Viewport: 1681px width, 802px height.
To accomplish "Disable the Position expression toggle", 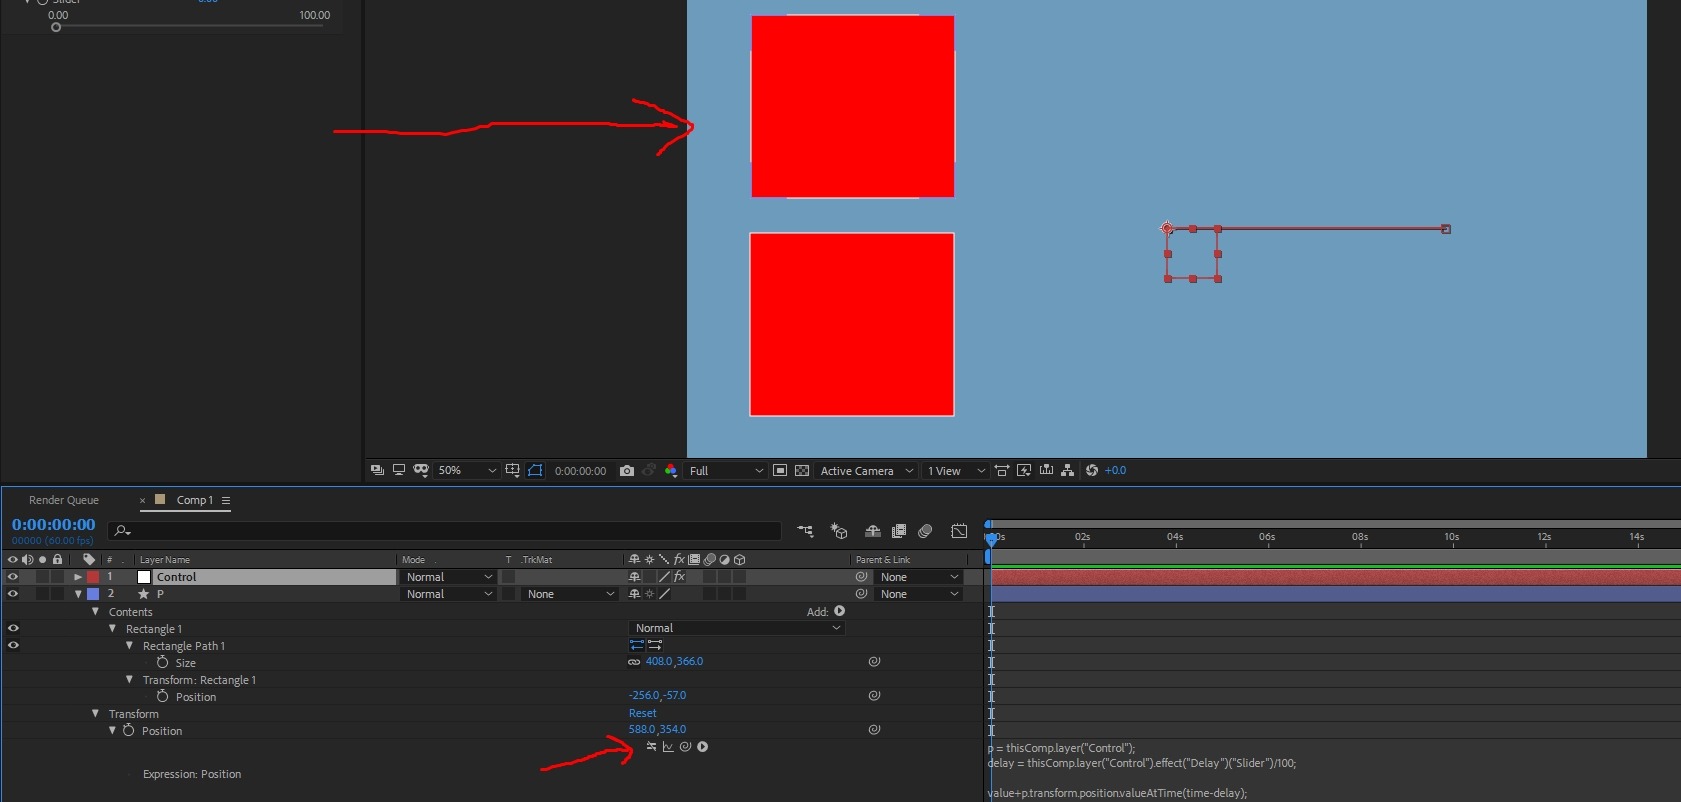I will pyautogui.click(x=652, y=747).
